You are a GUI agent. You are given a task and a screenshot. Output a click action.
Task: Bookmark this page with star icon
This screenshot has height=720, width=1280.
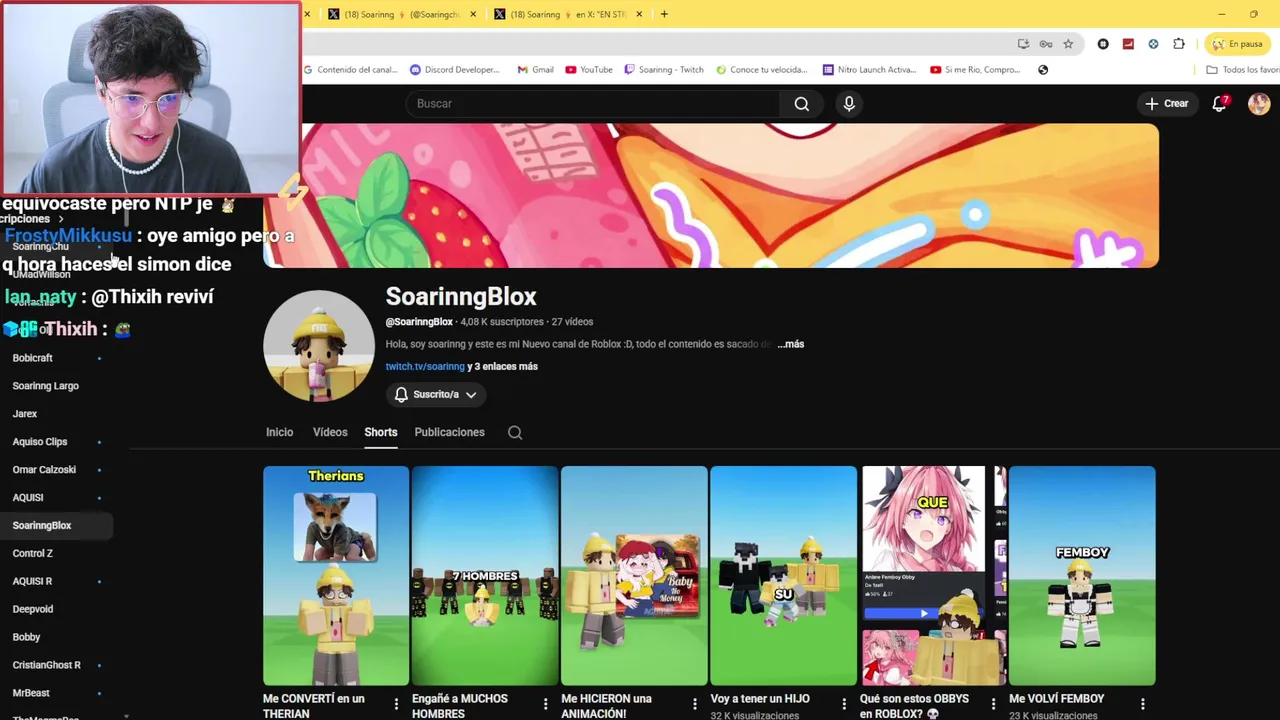pos(1068,44)
